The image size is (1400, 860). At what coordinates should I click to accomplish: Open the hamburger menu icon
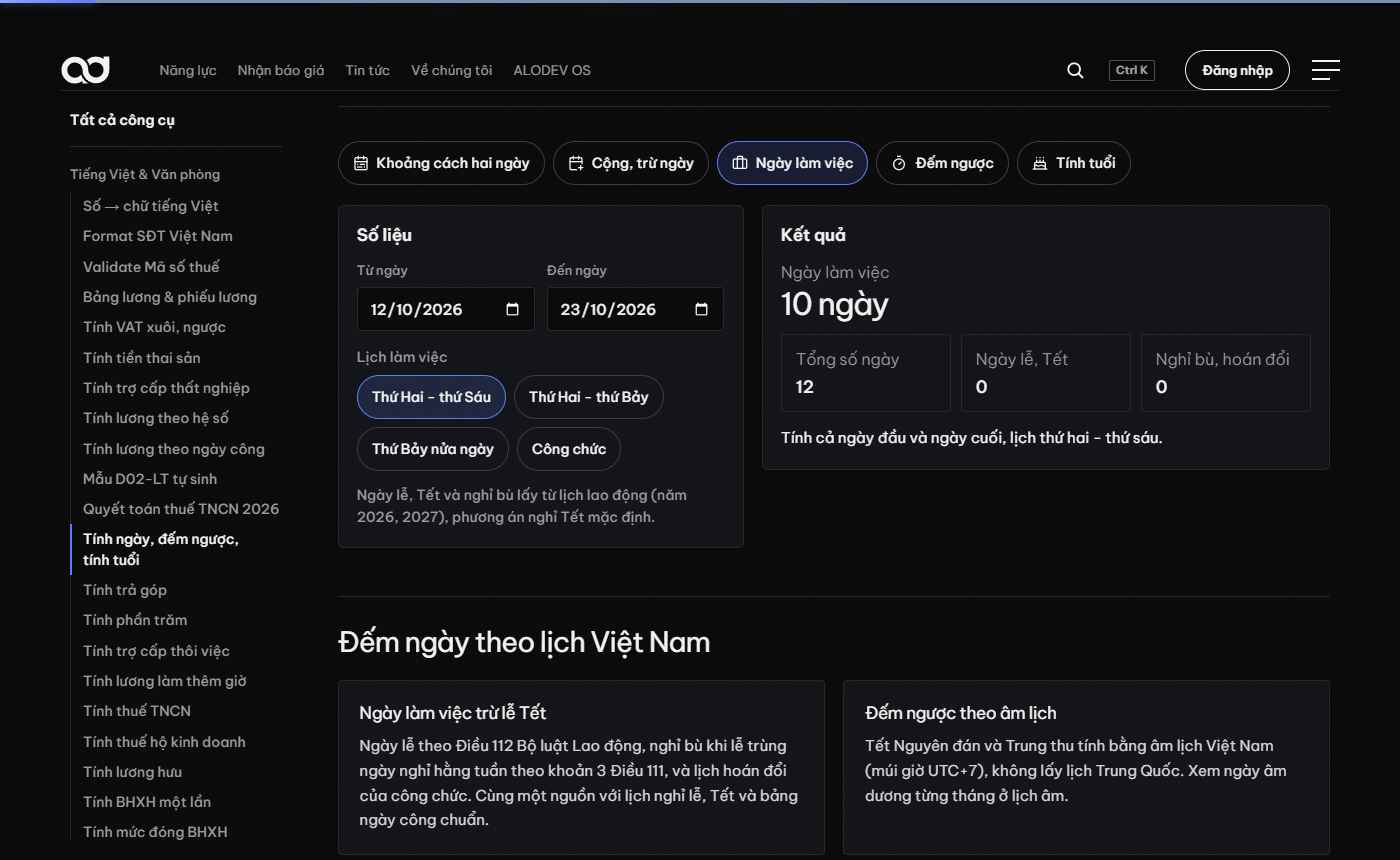[x=1325, y=70]
